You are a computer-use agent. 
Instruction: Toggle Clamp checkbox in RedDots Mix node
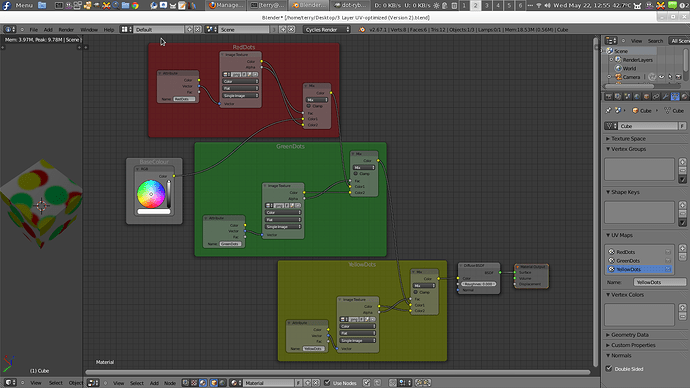pyautogui.click(x=309, y=106)
